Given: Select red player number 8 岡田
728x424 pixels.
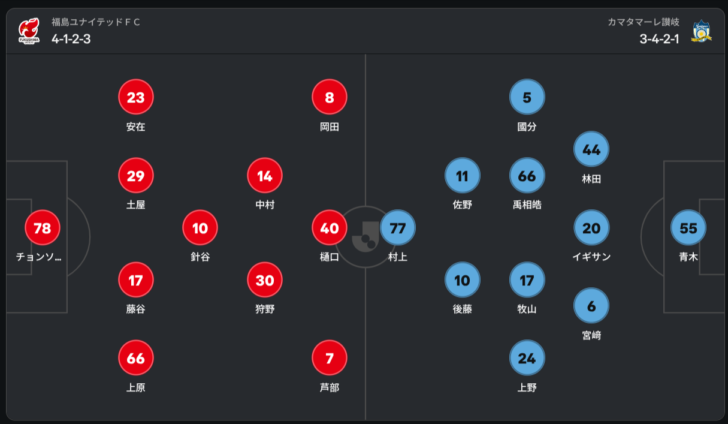Looking at the screenshot, I should (x=329, y=97).
